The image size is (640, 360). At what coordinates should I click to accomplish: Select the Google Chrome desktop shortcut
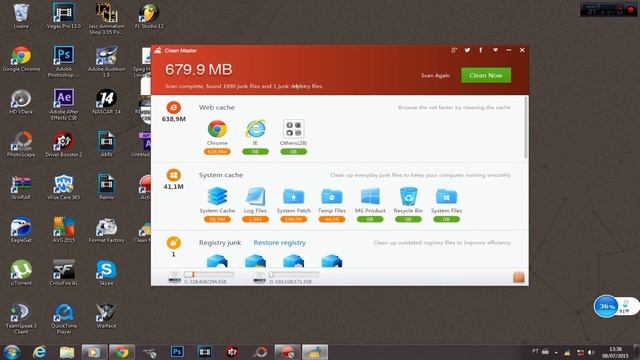point(21,58)
